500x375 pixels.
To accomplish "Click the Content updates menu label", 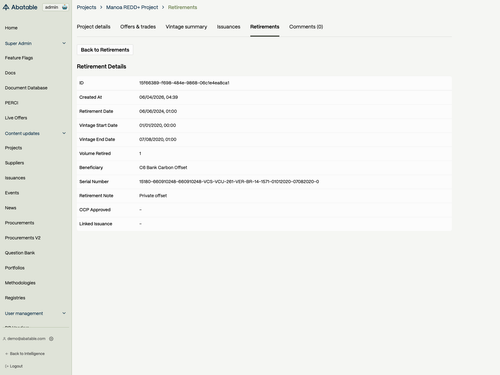I will pyautogui.click(x=22, y=133).
